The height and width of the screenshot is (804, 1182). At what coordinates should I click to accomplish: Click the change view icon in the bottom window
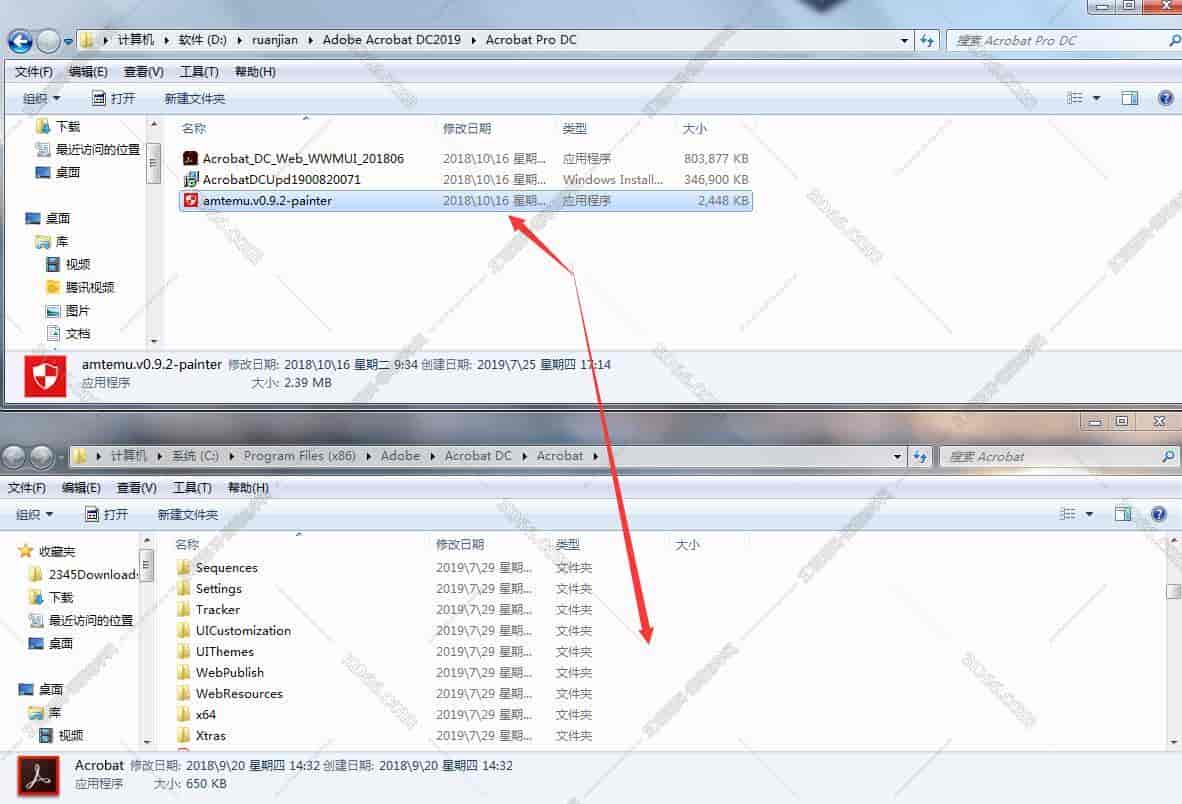tap(1067, 514)
